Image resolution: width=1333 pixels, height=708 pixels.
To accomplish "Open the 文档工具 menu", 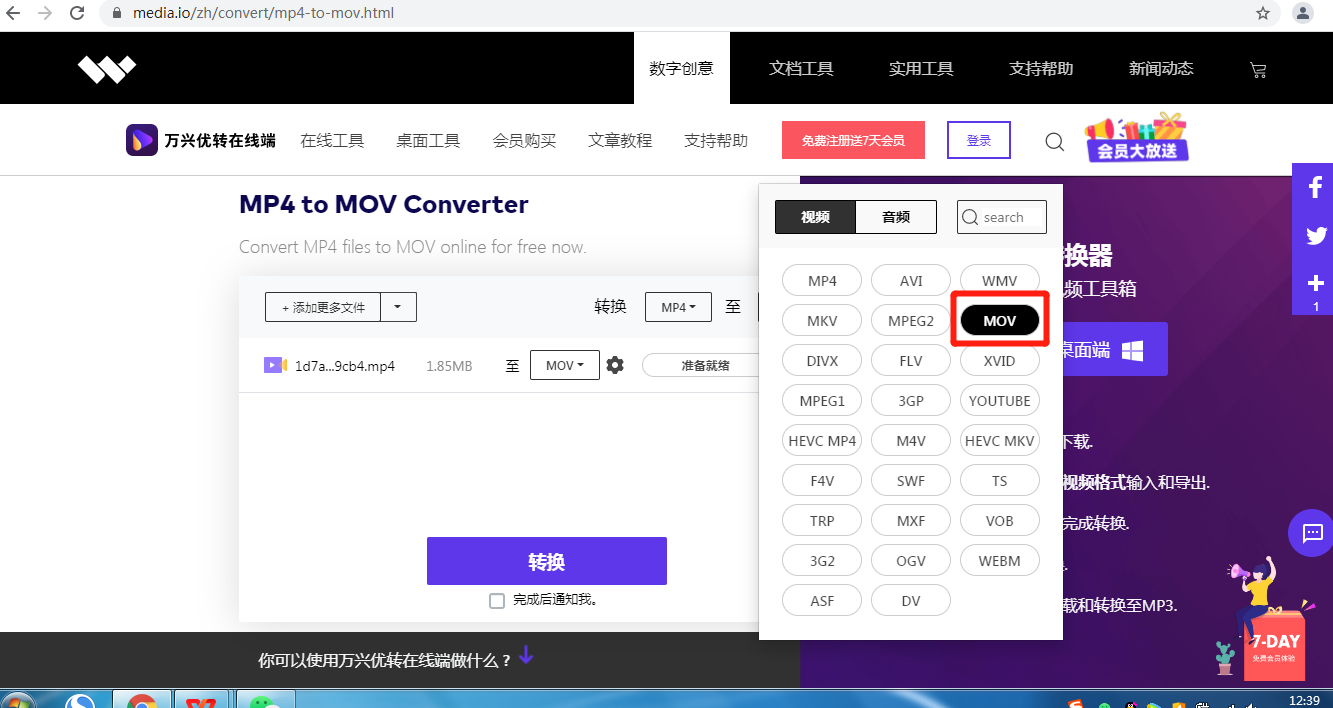I will [x=801, y=68].
